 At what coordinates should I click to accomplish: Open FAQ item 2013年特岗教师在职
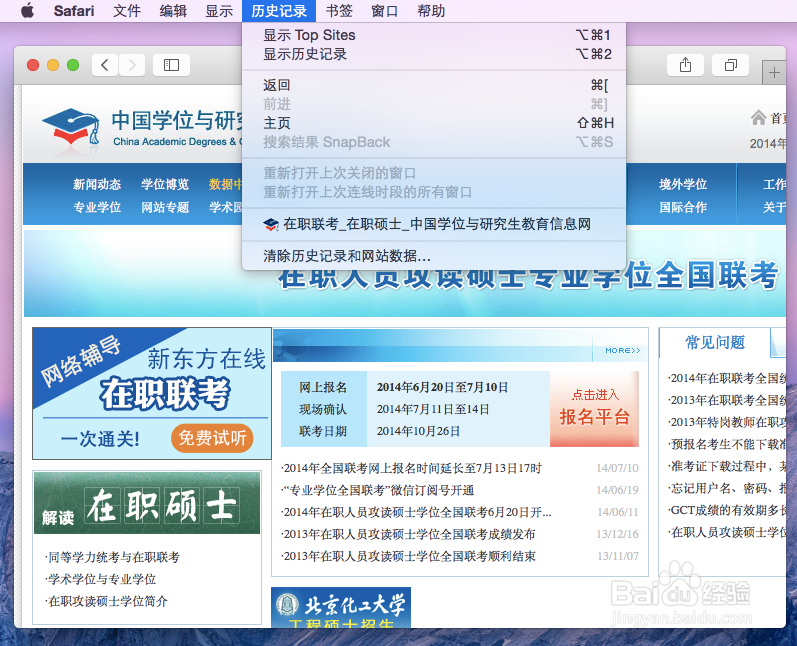[727, 422]
